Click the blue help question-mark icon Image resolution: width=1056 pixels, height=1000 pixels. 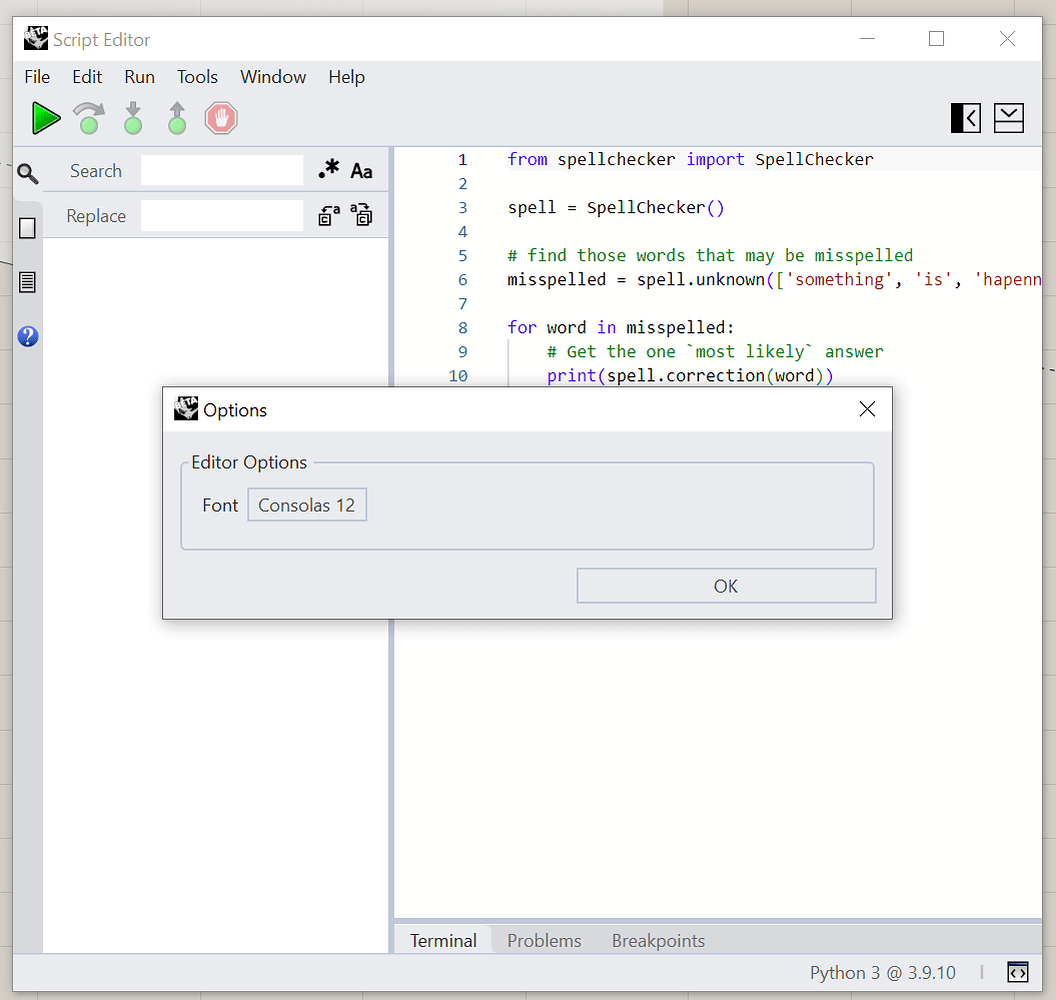click(27, 336)
